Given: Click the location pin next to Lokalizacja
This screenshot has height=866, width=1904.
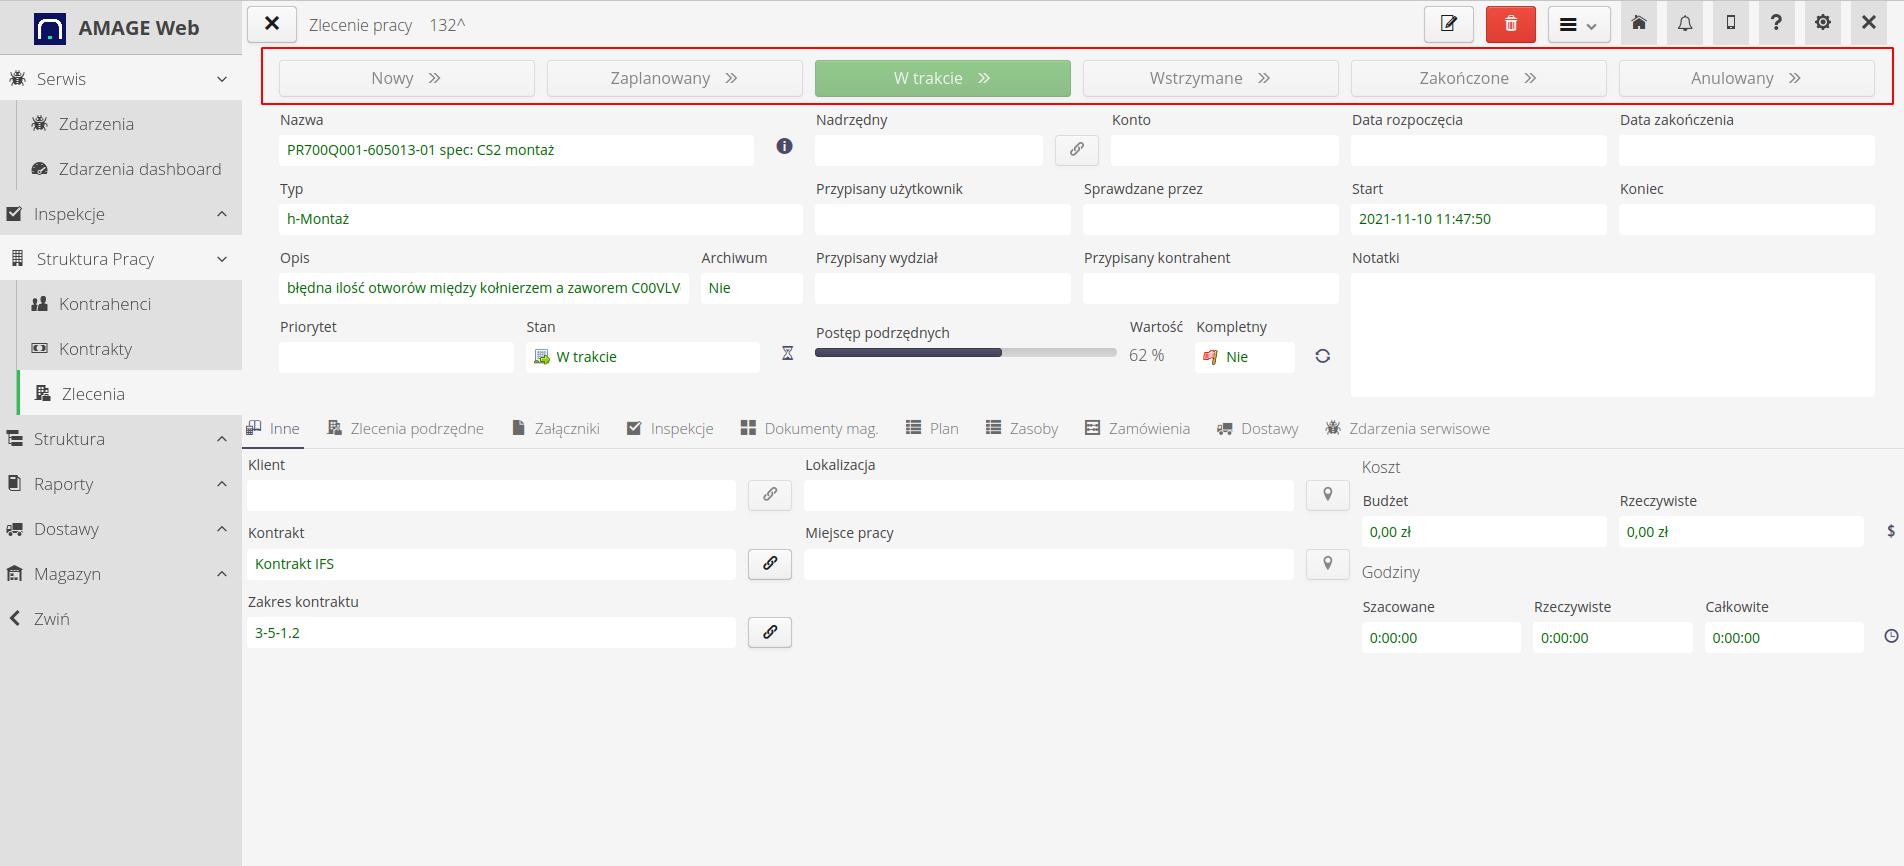Looking at the screenshot, I should pos(1327,495).
